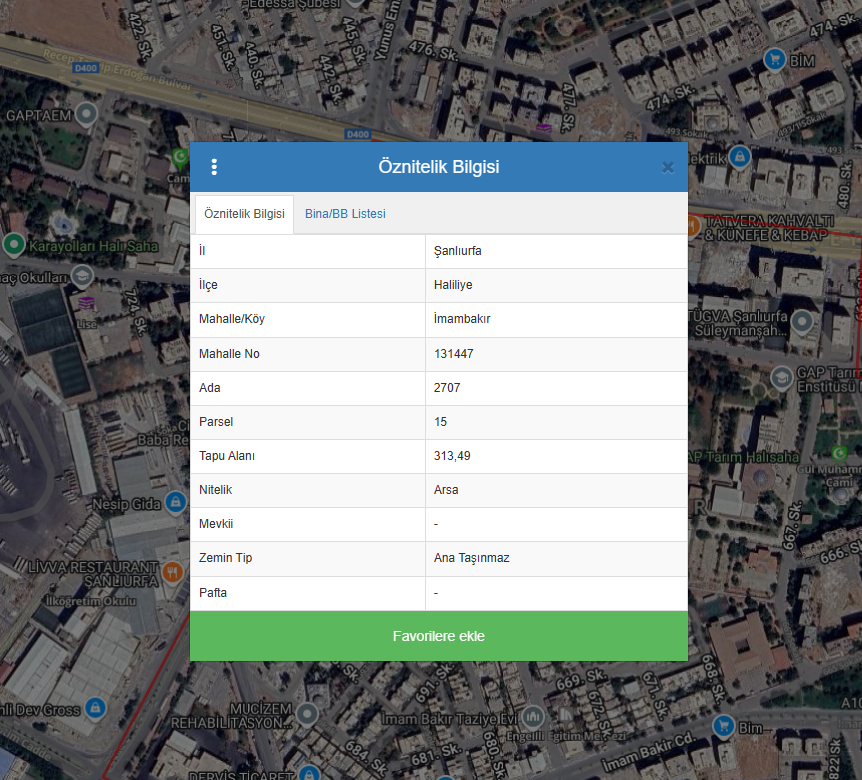Image resolution: width=862 pixels, height=780 pixels.
Task: Open the three-dot options menu
Action: [214, 167]
